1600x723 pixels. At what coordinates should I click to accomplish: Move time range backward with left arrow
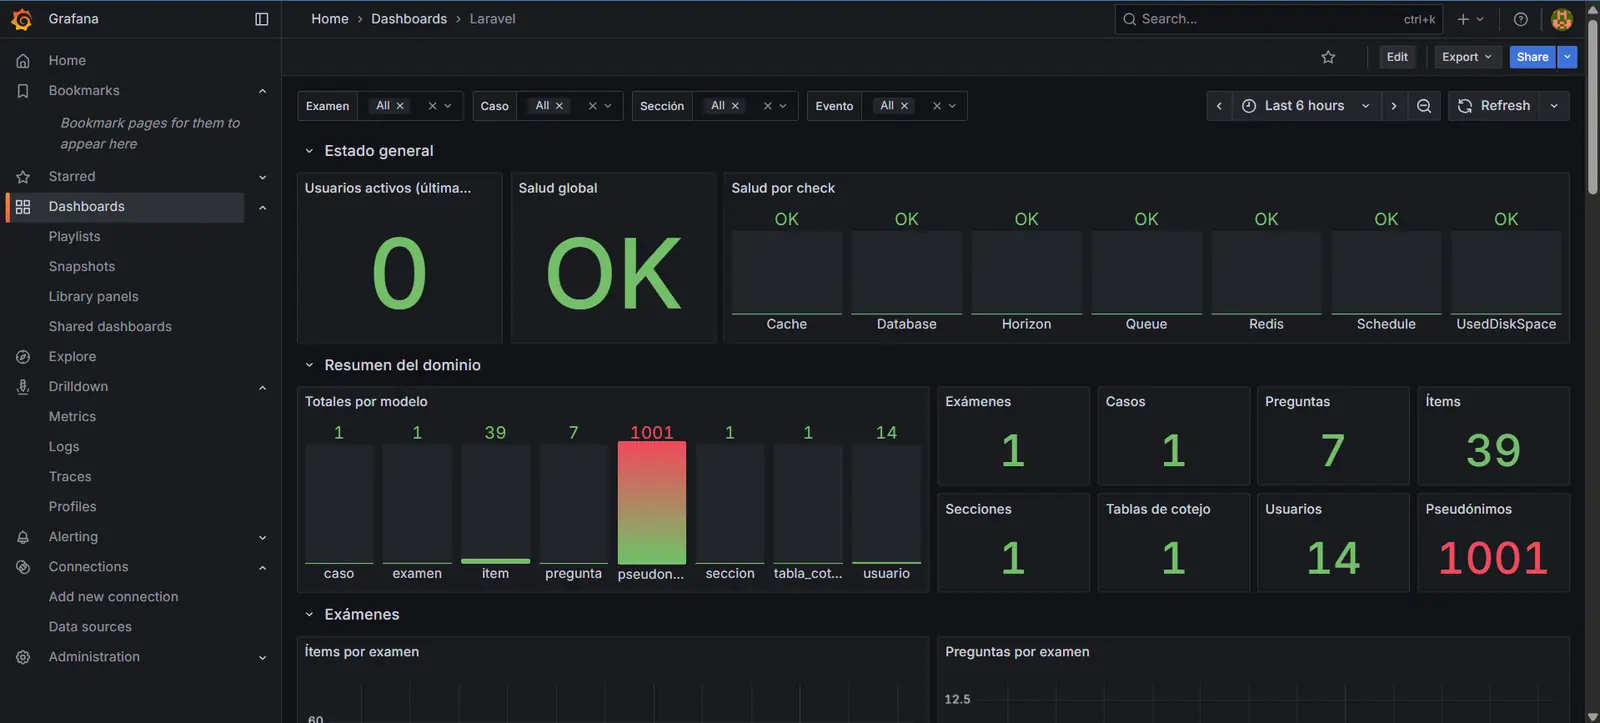(x=1219, y=106)
